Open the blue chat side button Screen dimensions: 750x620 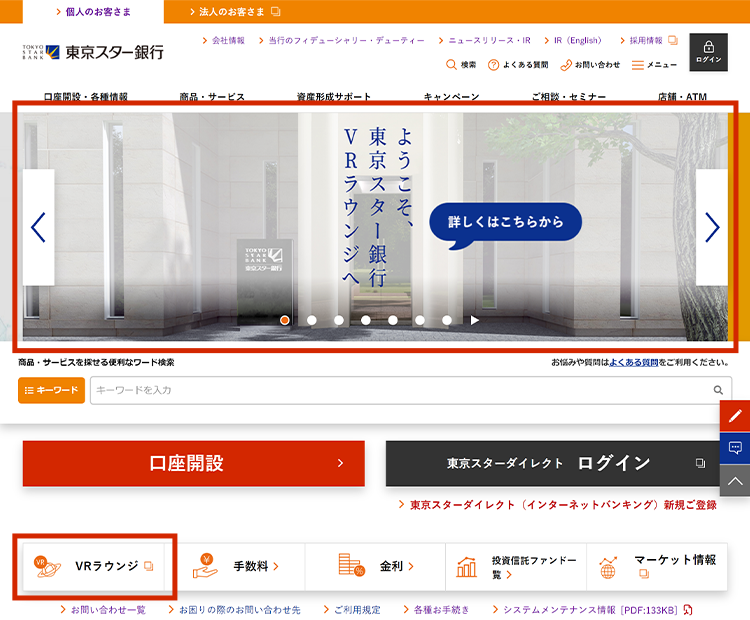coord(735,448)
